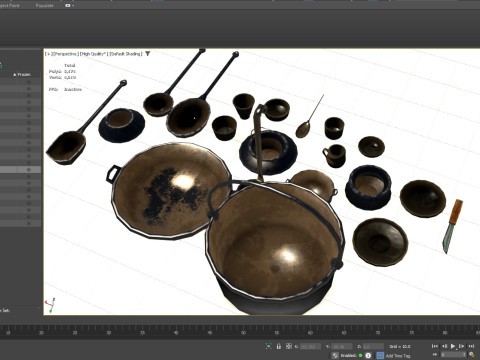This screenshot has height=360, width=480.
Task: Click the ribbon display toggle icon beside Populate
Action: pos(68,6)
